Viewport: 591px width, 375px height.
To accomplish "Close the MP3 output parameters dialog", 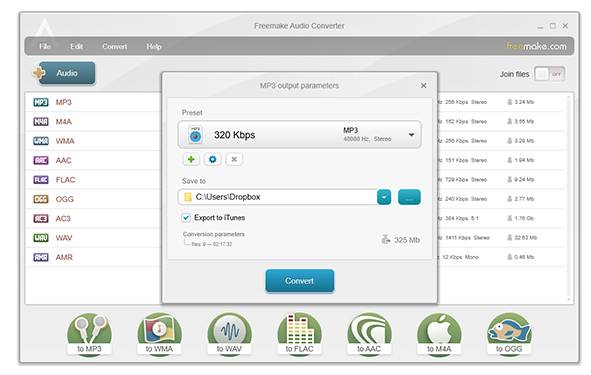I will (423, 86).
